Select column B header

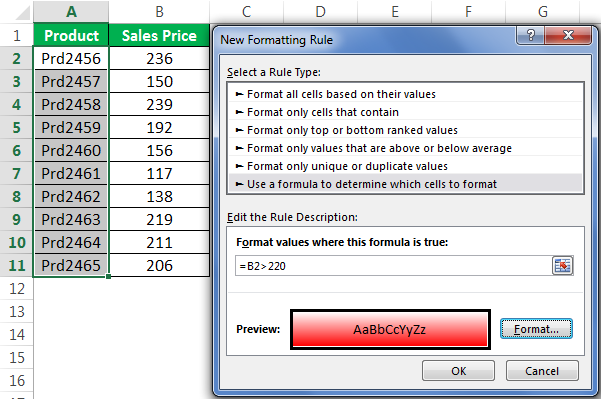[159, 11]
